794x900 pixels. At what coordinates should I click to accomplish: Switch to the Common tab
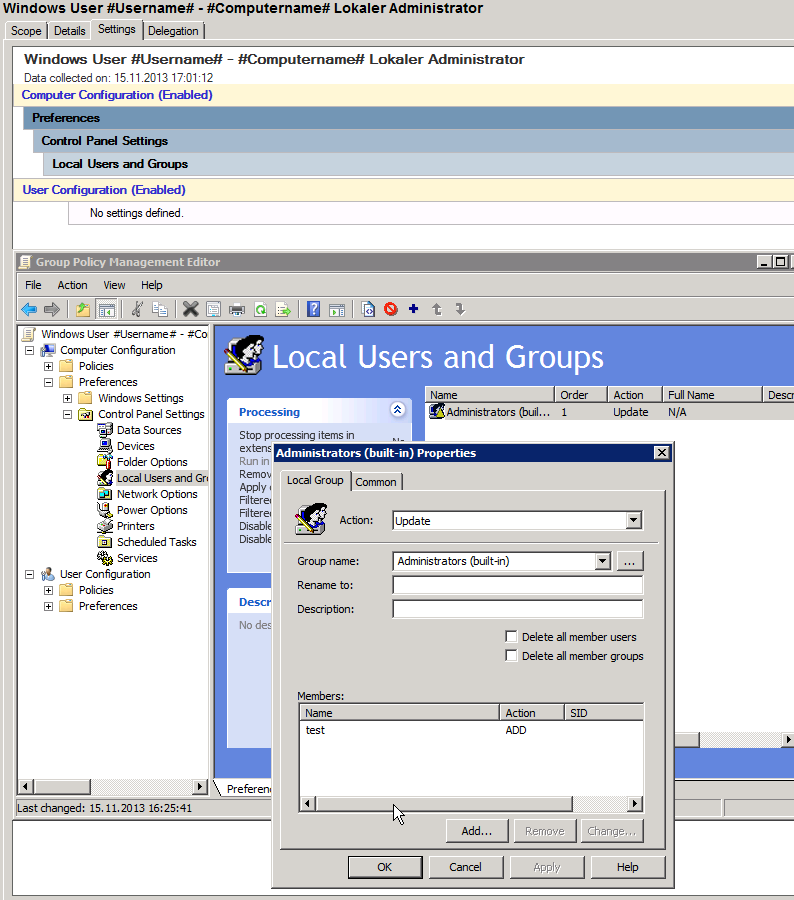pyautogui.click(x=377, y=482)
